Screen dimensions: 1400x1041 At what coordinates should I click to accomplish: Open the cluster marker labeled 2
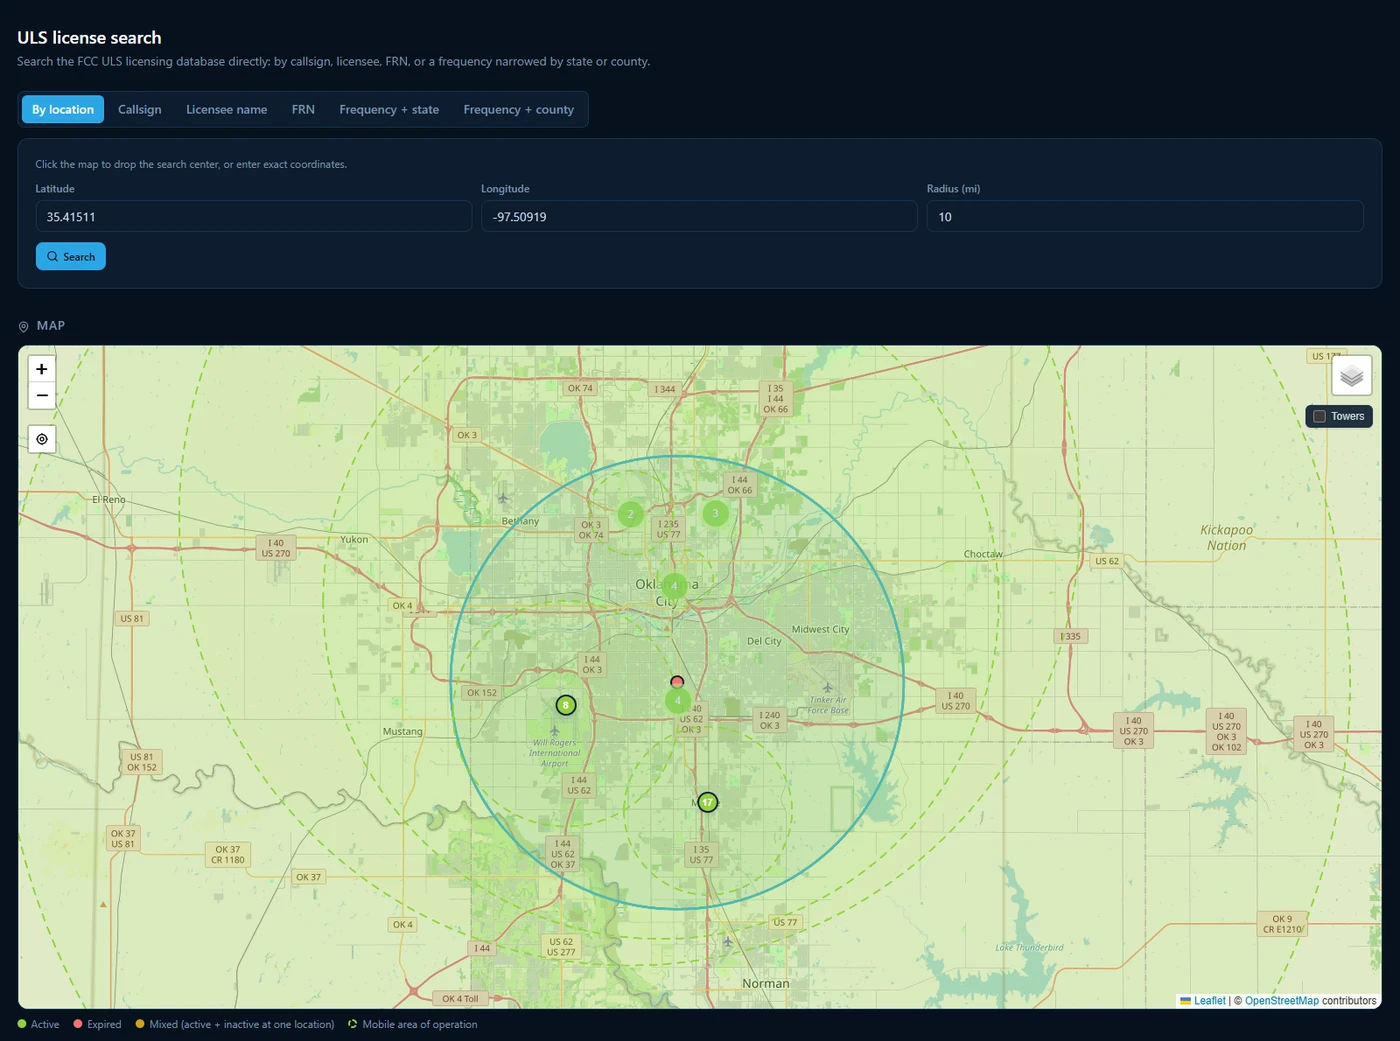pyautogui.click(x=630, y=514)
